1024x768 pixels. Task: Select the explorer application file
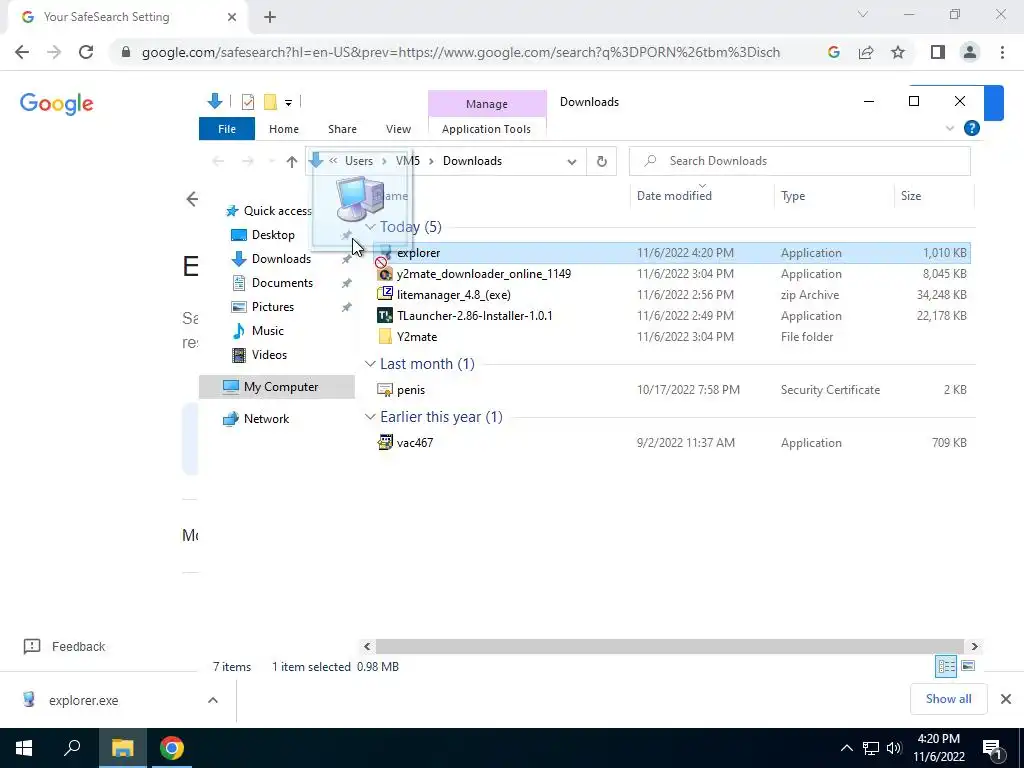coord(673,253)
